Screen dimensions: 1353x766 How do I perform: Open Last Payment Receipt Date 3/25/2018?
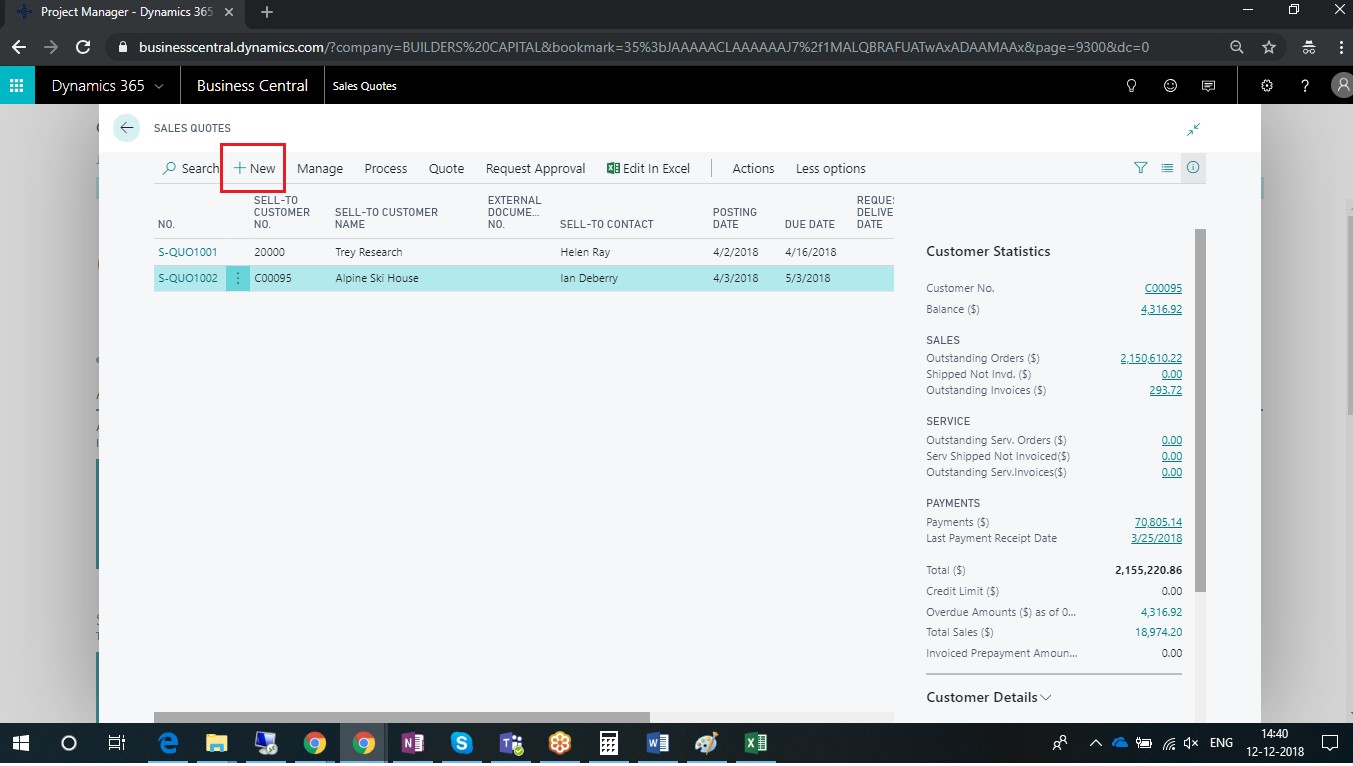coord(1156,538)
